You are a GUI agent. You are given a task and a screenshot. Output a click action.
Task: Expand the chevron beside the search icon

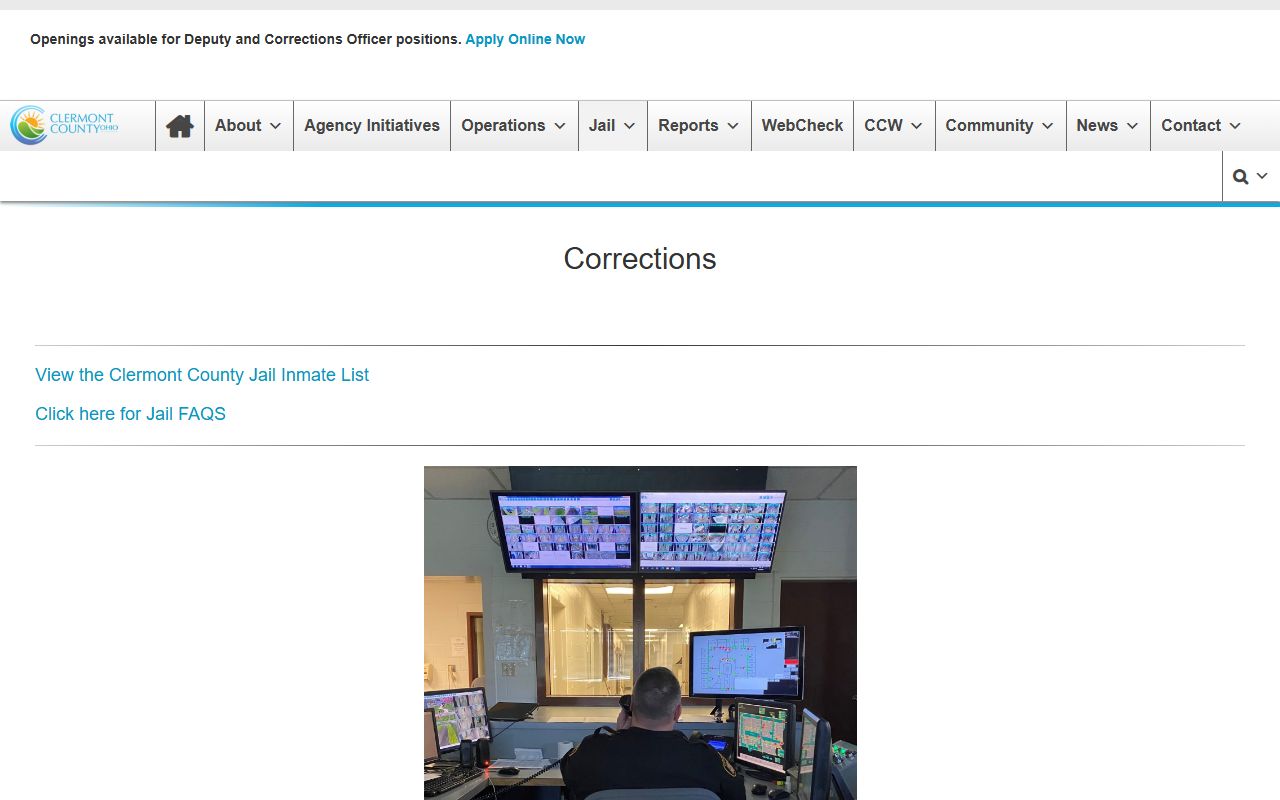point(1262,176)
